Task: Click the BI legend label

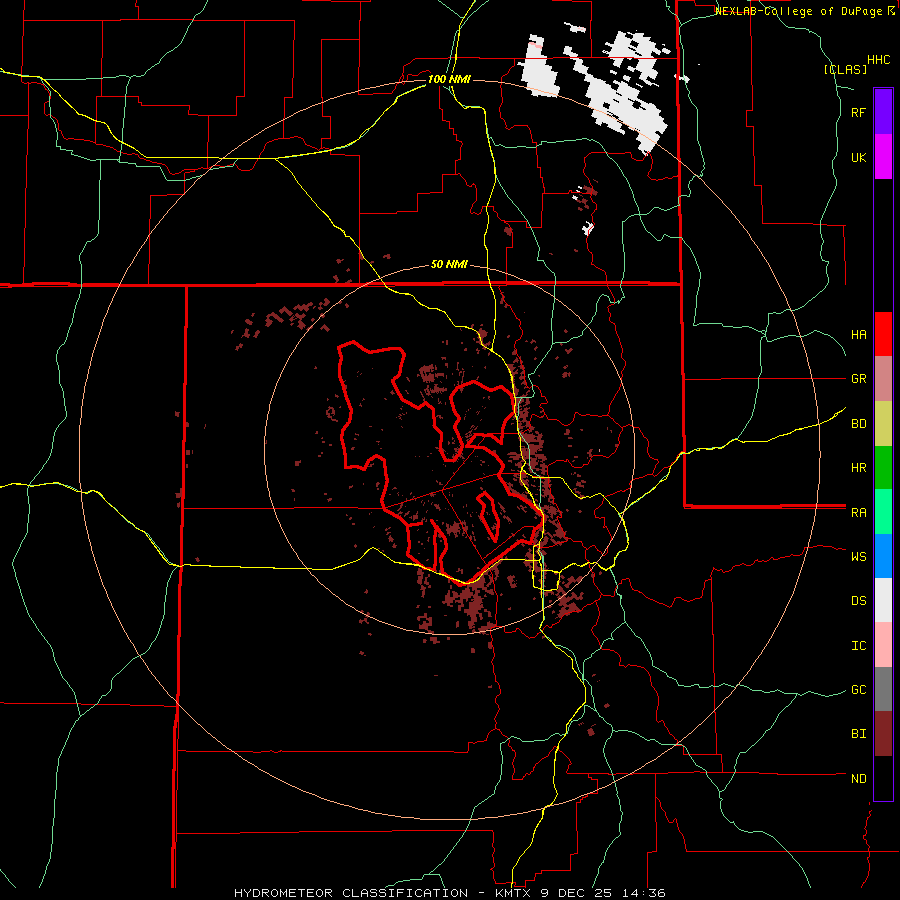Action: [x=858, y=734]
